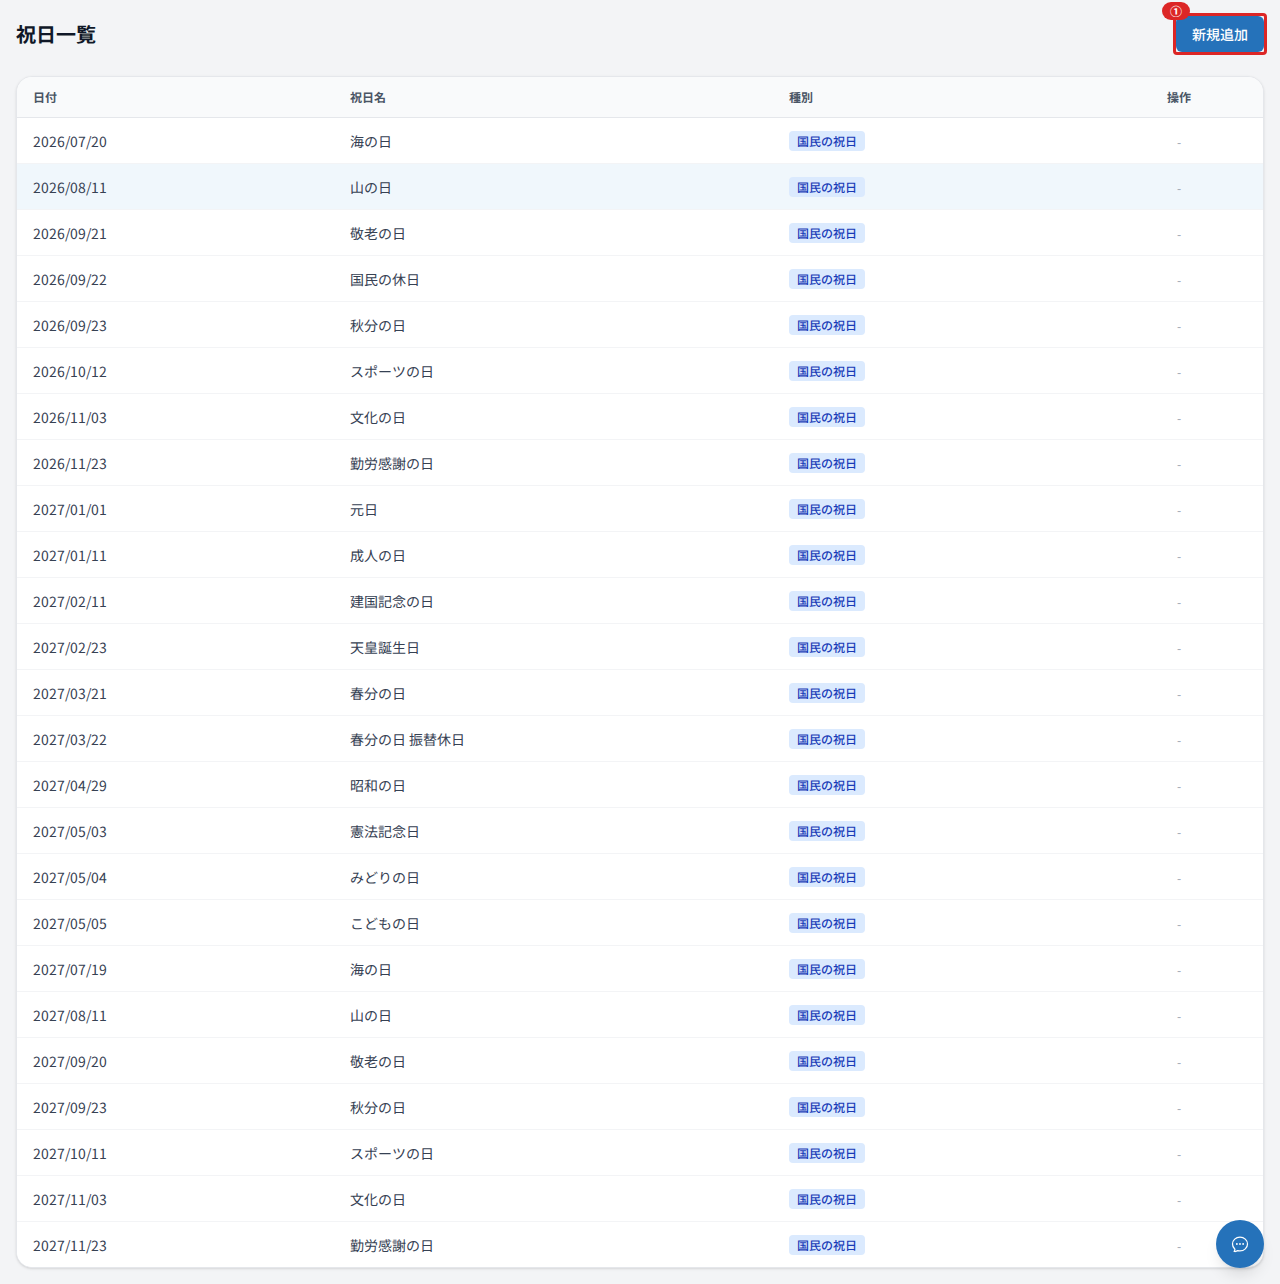Image resolution: width=1280 pixels, height=1284 pixels.
Task: Select the date cell 2026/07/20
Action: click(x=70, y=142)
